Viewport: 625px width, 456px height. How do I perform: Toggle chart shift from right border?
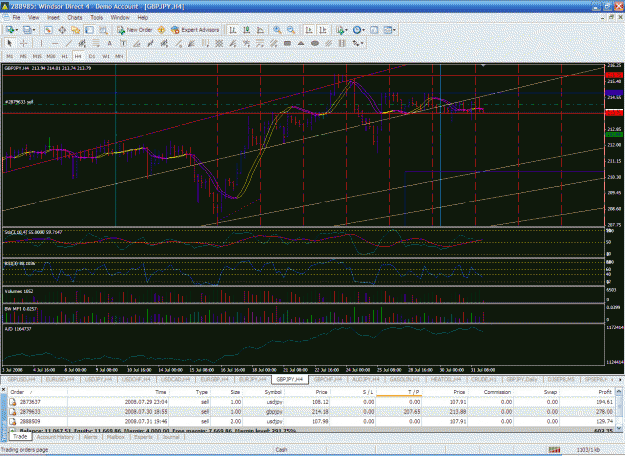pos(323,30)
